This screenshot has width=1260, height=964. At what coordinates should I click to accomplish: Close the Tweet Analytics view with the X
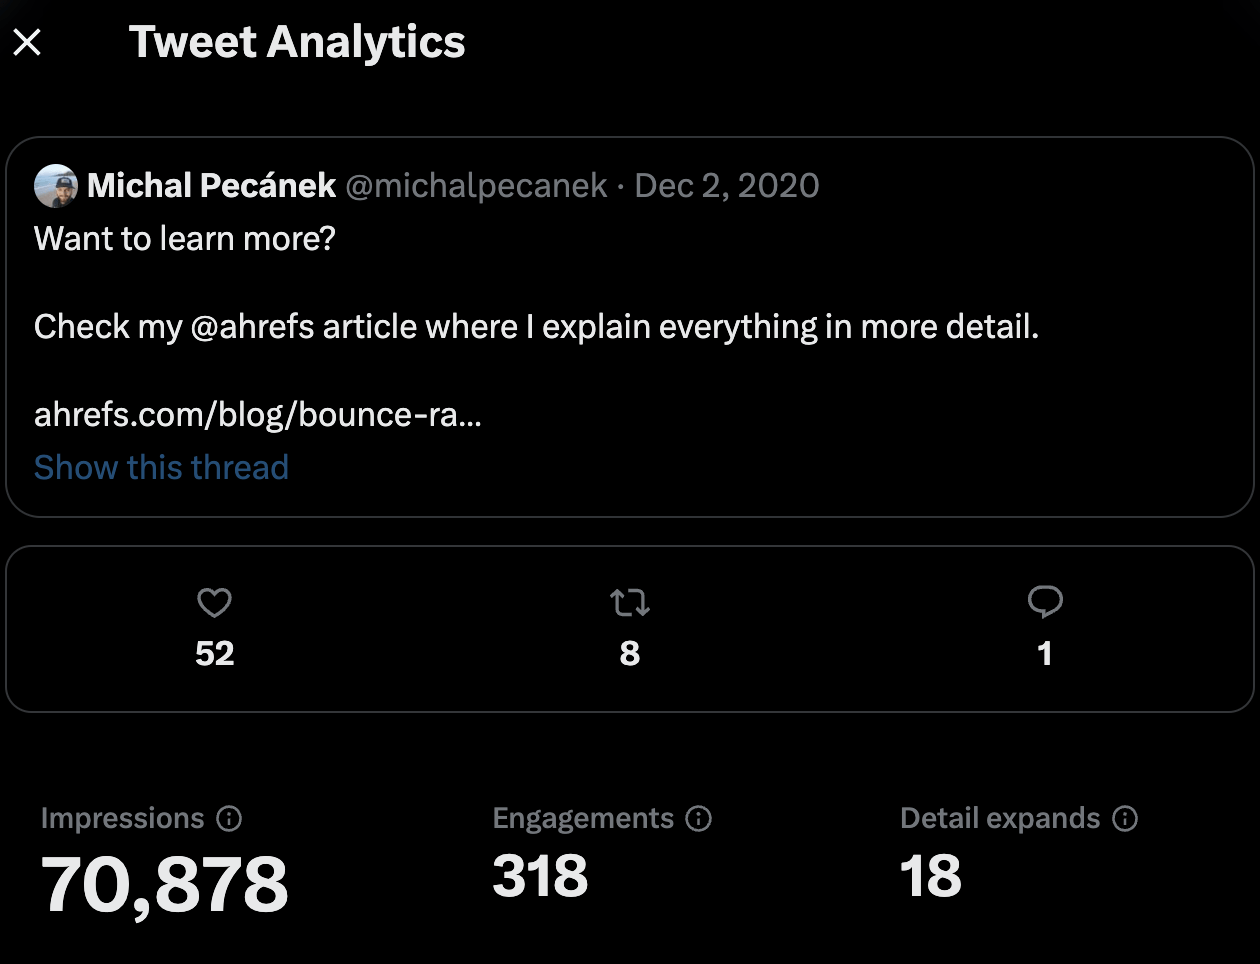[x=28, y=41]
